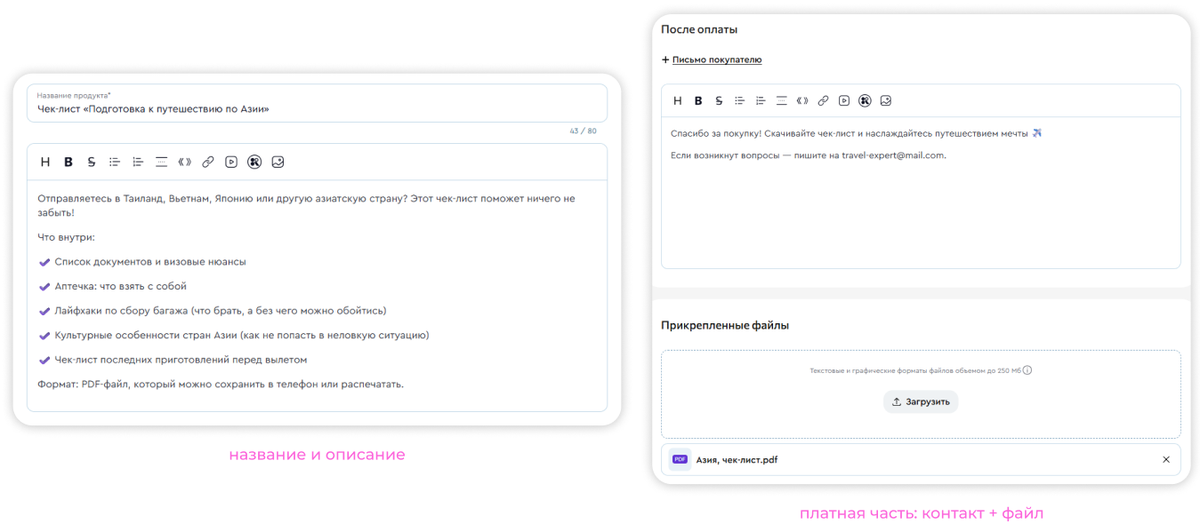Insert video in the product description toolbar
Screen dimensions: 1200x532
tap(231, 162)
